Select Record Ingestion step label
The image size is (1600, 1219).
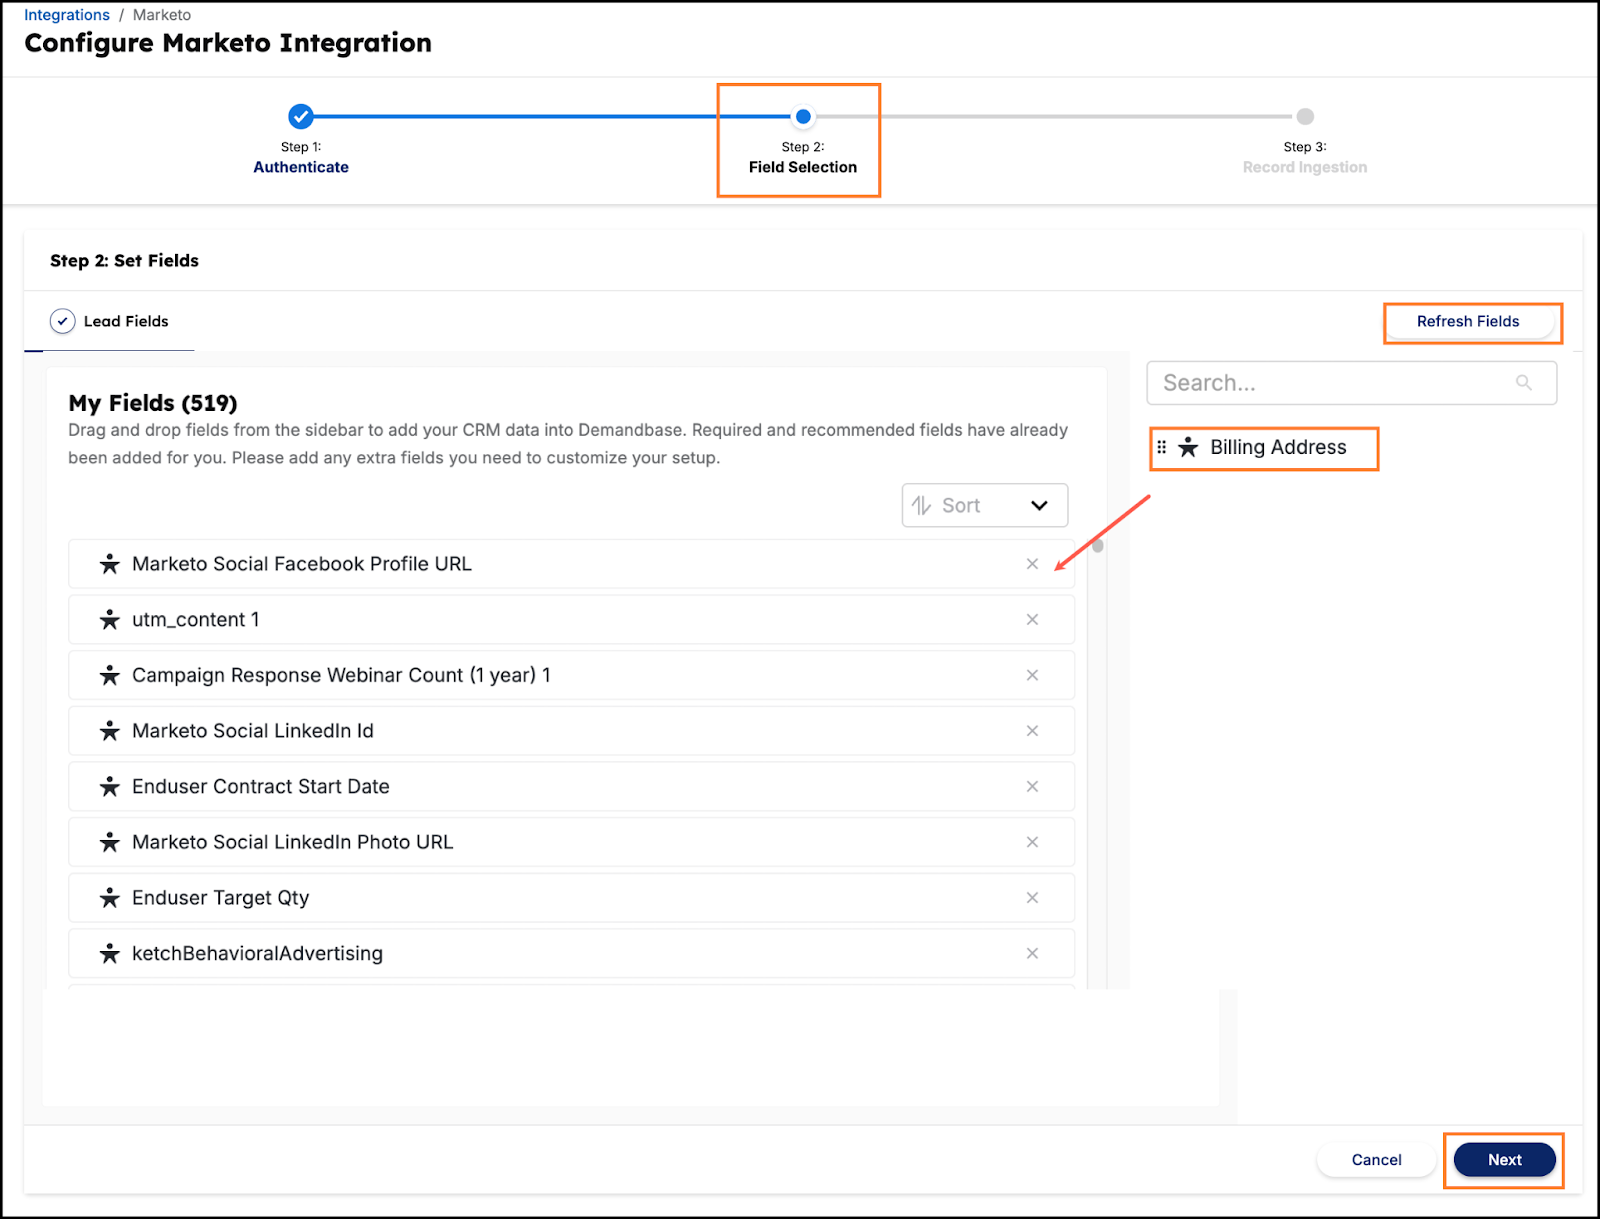point(1305,167)
